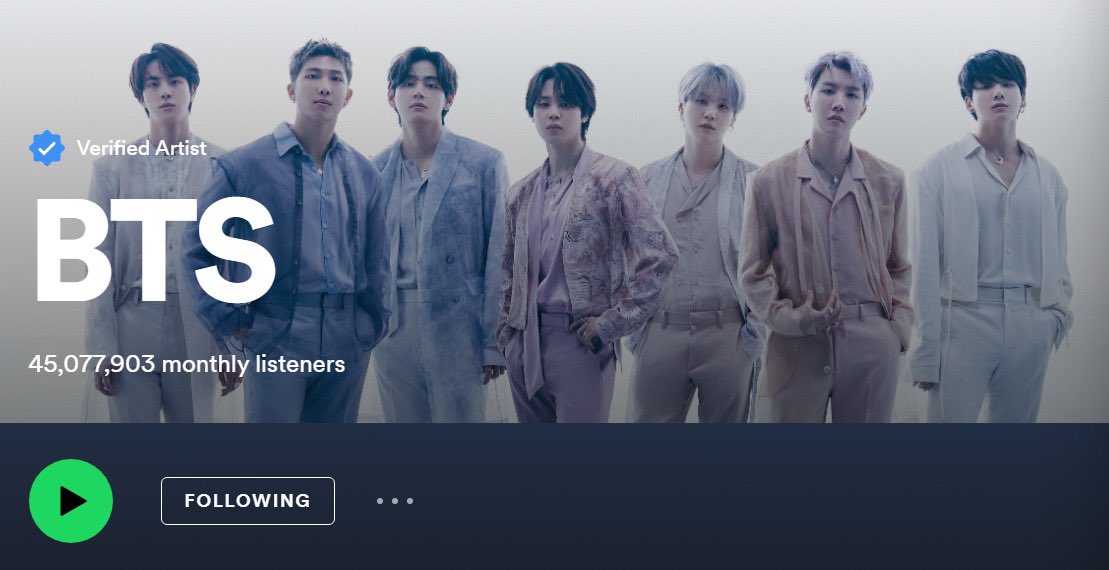Click the letter S in the BTS heading
Viewport: 1109px width, 570px height.
[x=235, y=250]
